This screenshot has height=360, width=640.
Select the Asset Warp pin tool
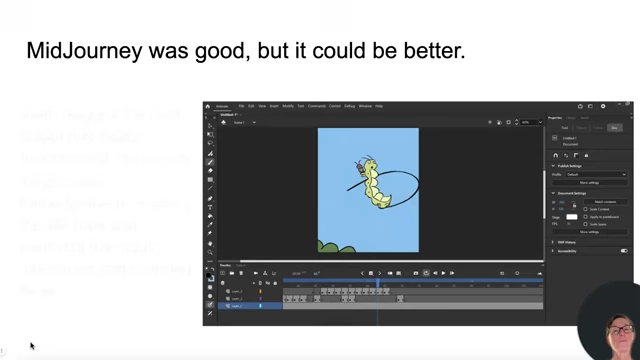coord(210,233)
